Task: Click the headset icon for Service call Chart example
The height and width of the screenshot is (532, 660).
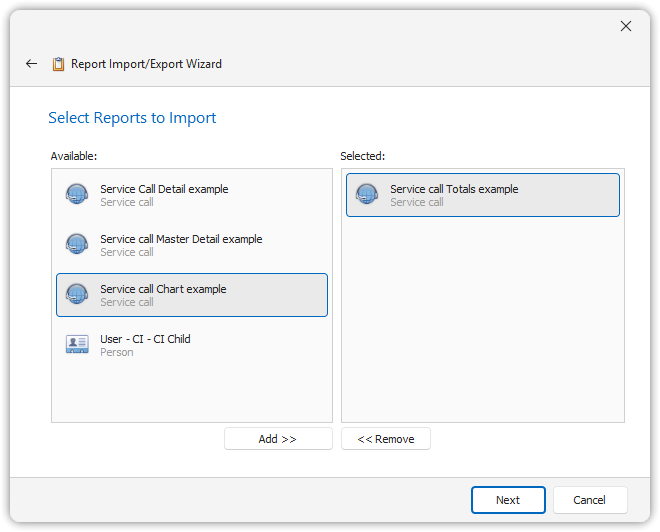Action: 77,295
